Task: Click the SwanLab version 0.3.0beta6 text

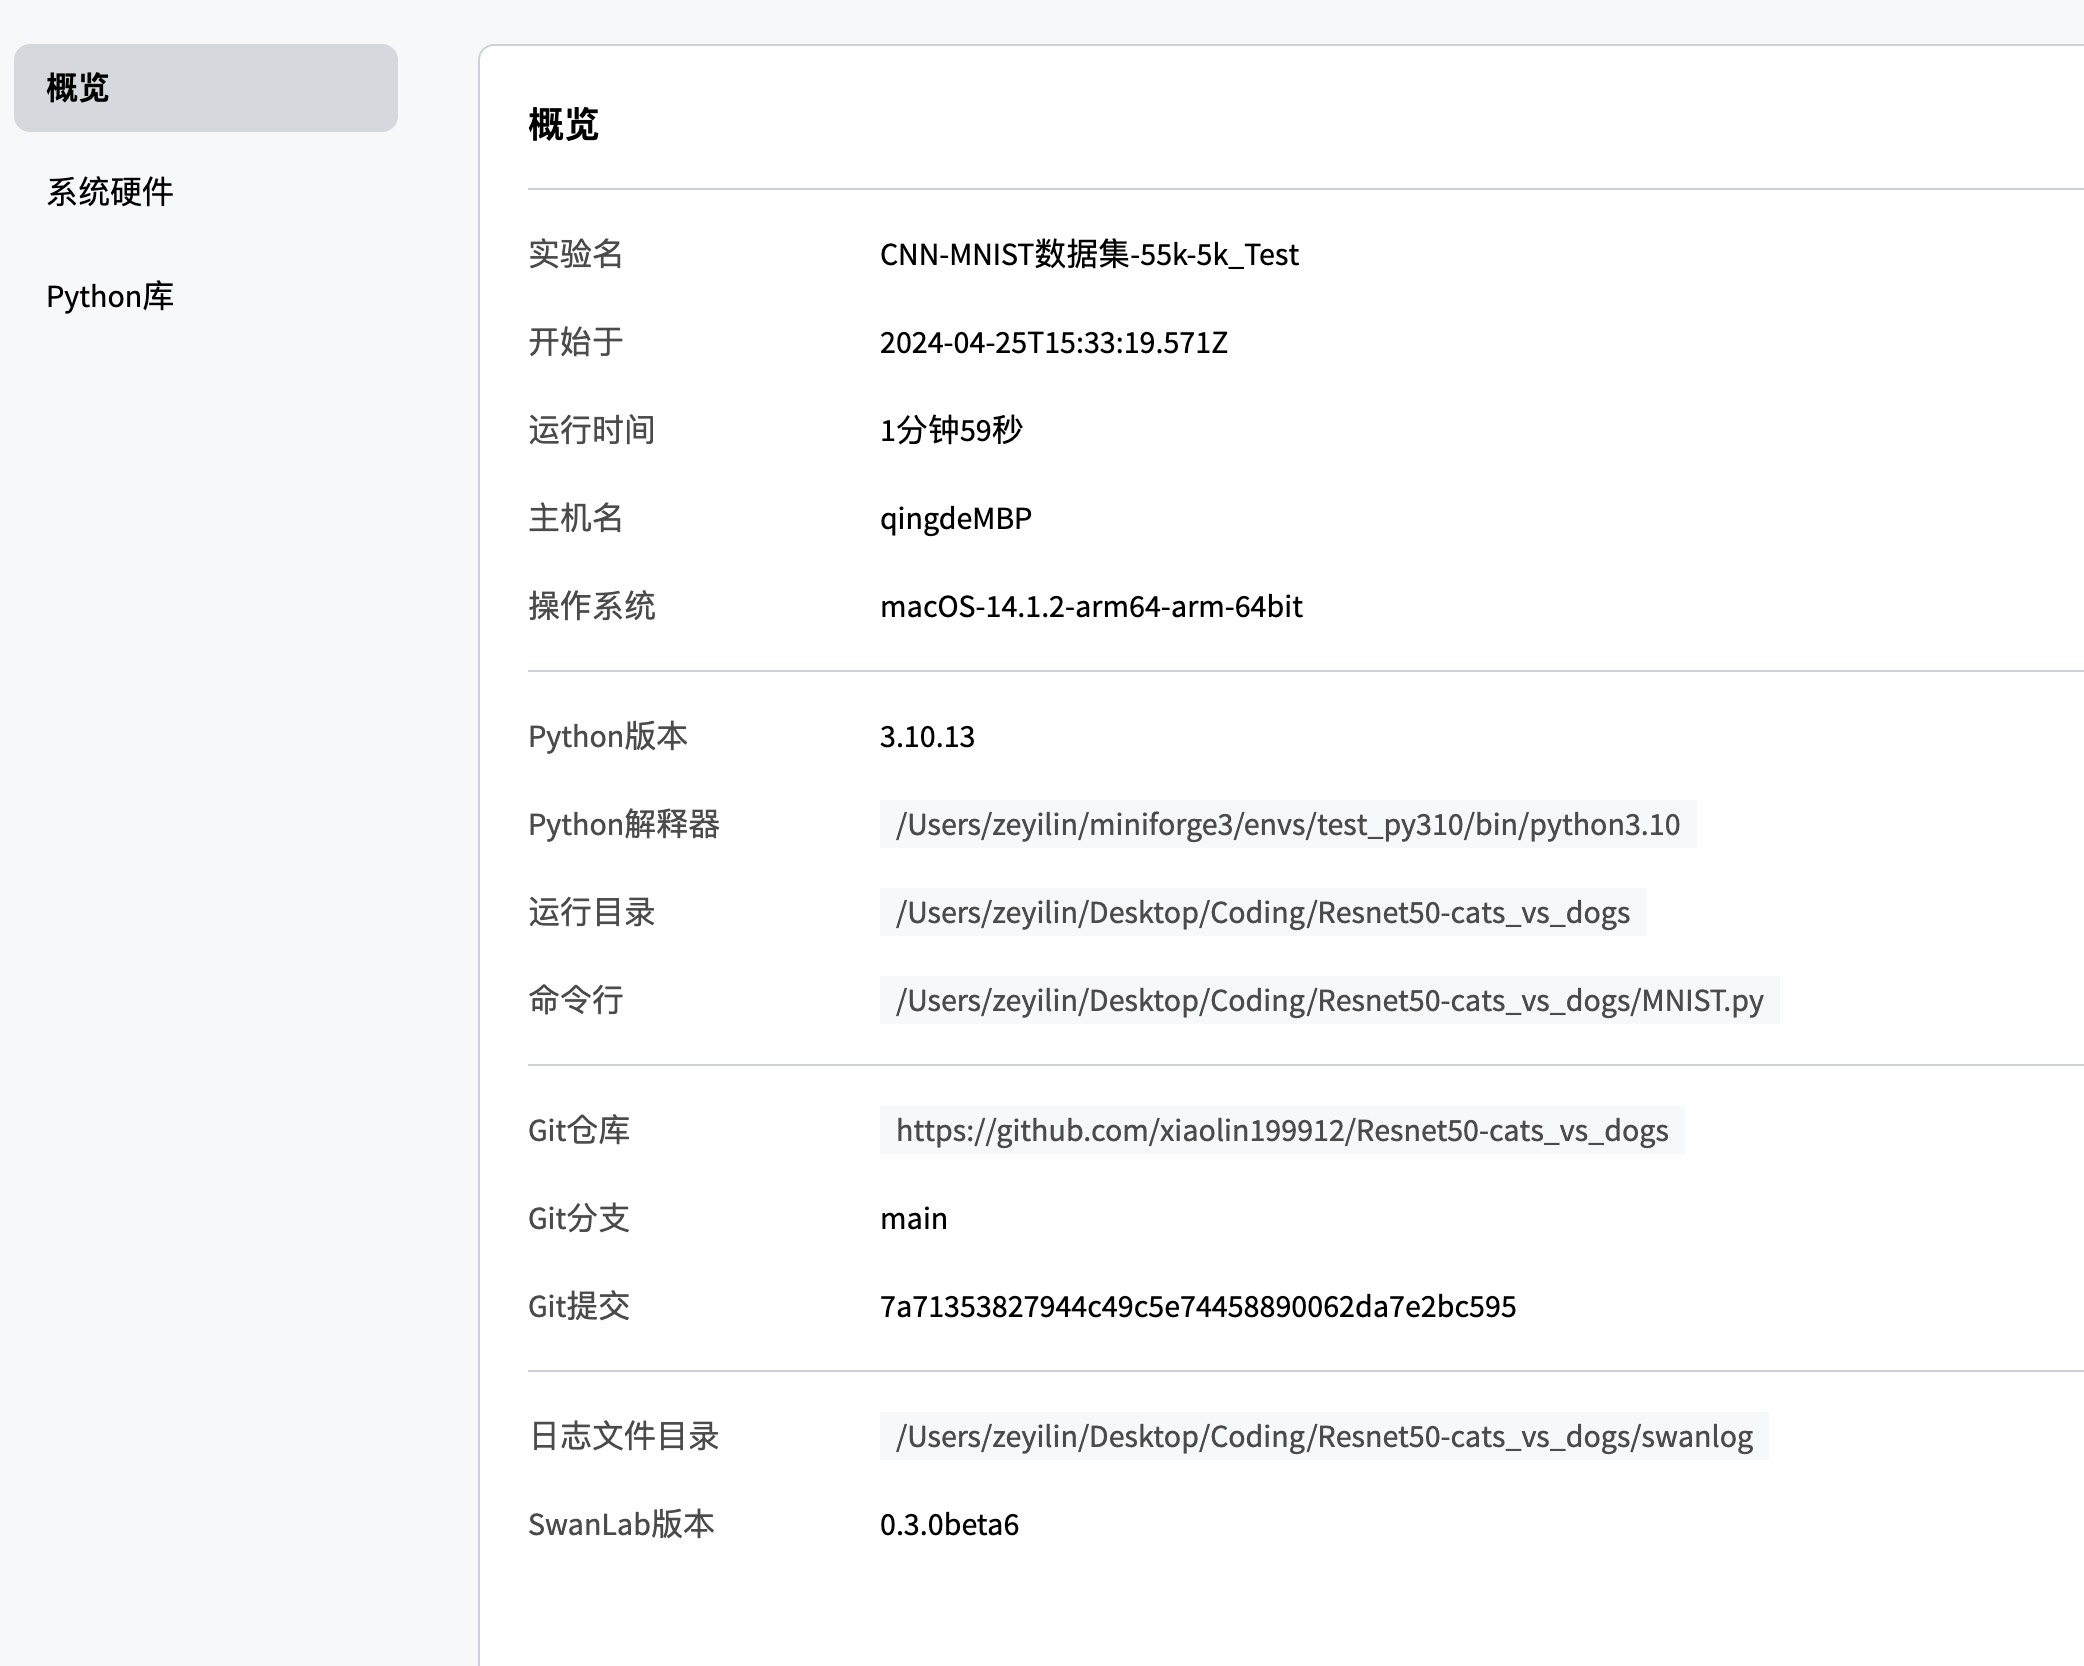Action: [949, 1525]
